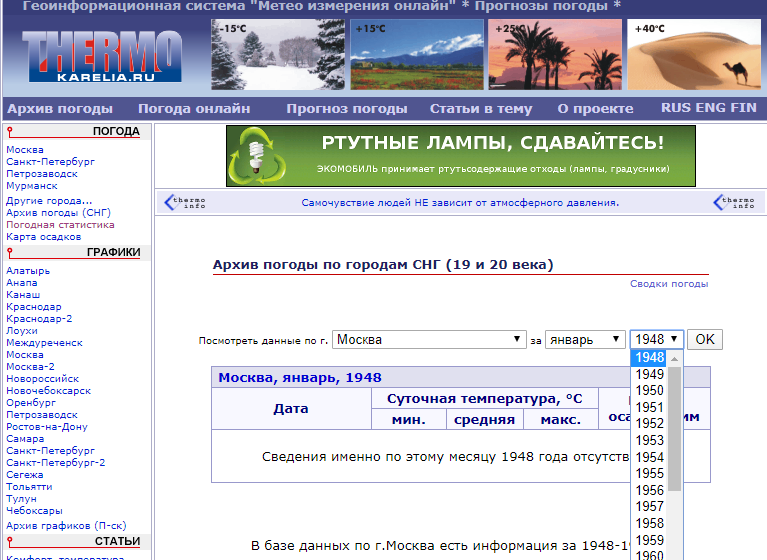Click the right thermo info arrow icon
This screenshot has height=560, width=767.
(734, 202)
